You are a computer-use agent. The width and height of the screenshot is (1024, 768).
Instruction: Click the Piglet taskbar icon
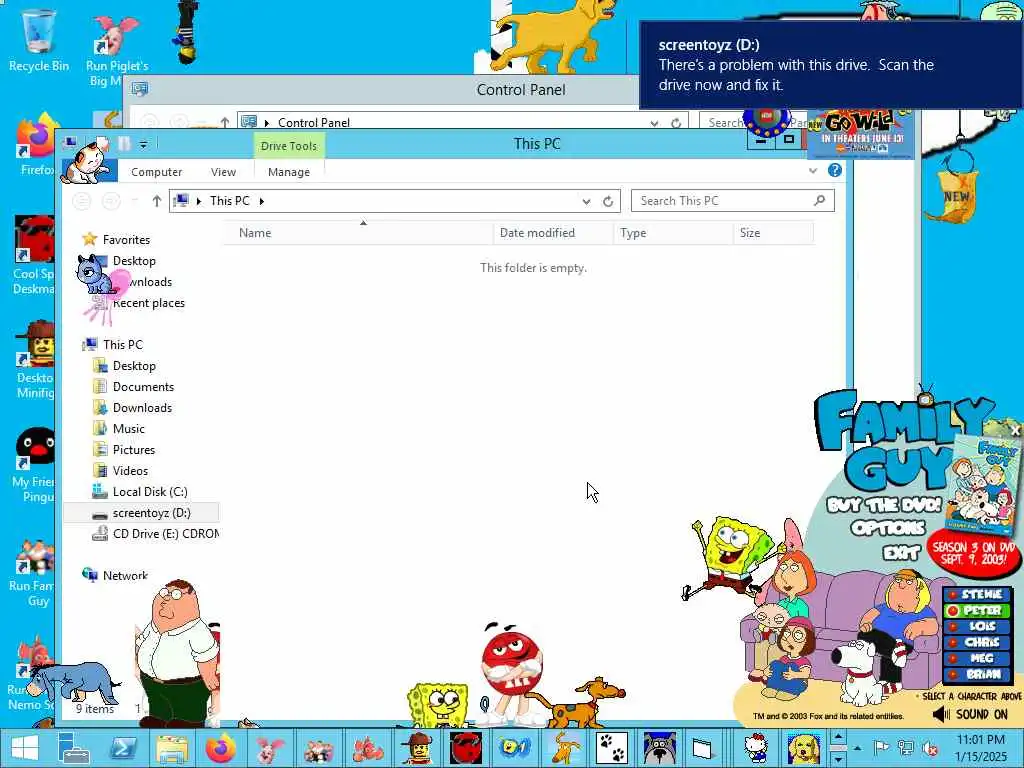click(269, 748)
